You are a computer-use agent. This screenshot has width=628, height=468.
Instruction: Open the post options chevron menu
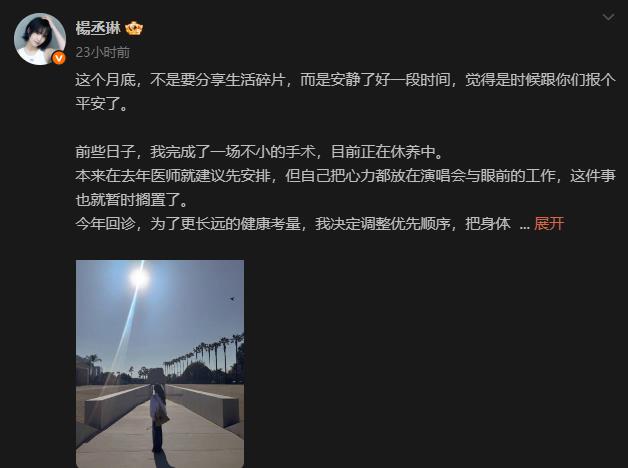(x=608, y=17)
